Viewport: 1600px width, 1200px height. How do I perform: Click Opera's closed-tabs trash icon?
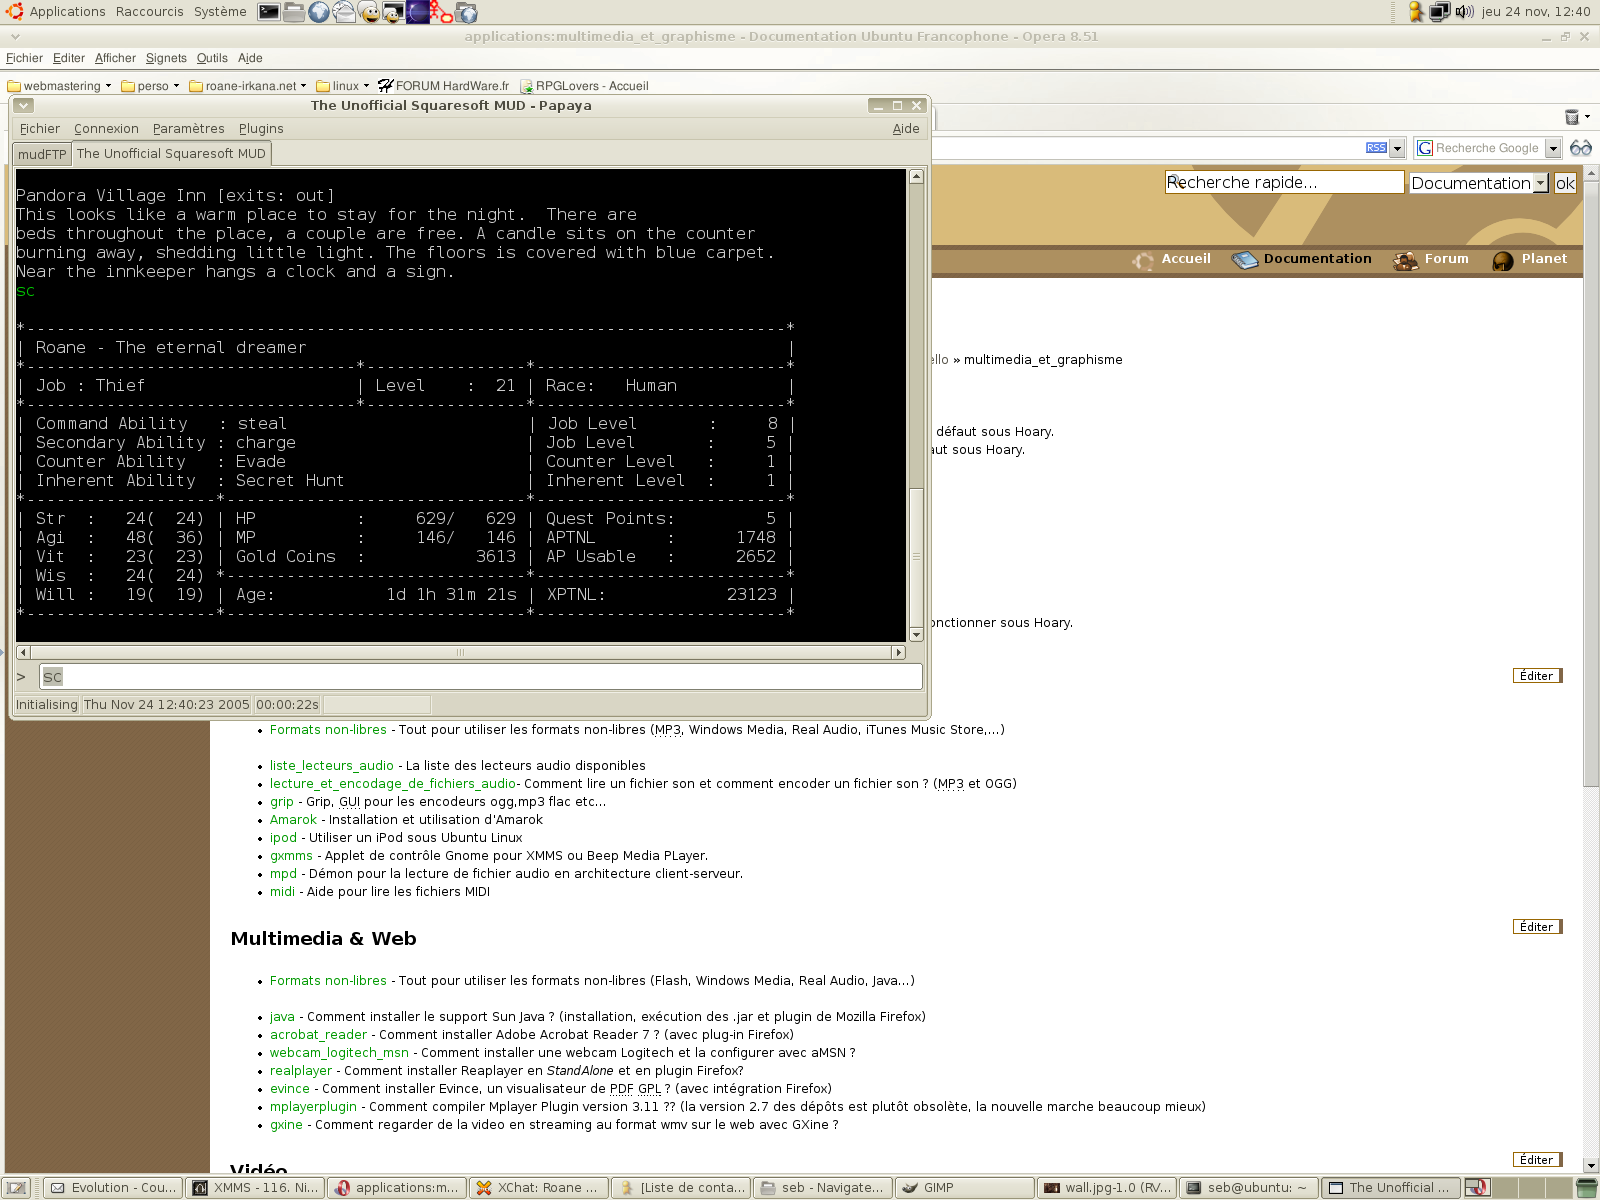[x=1571, y=117]
